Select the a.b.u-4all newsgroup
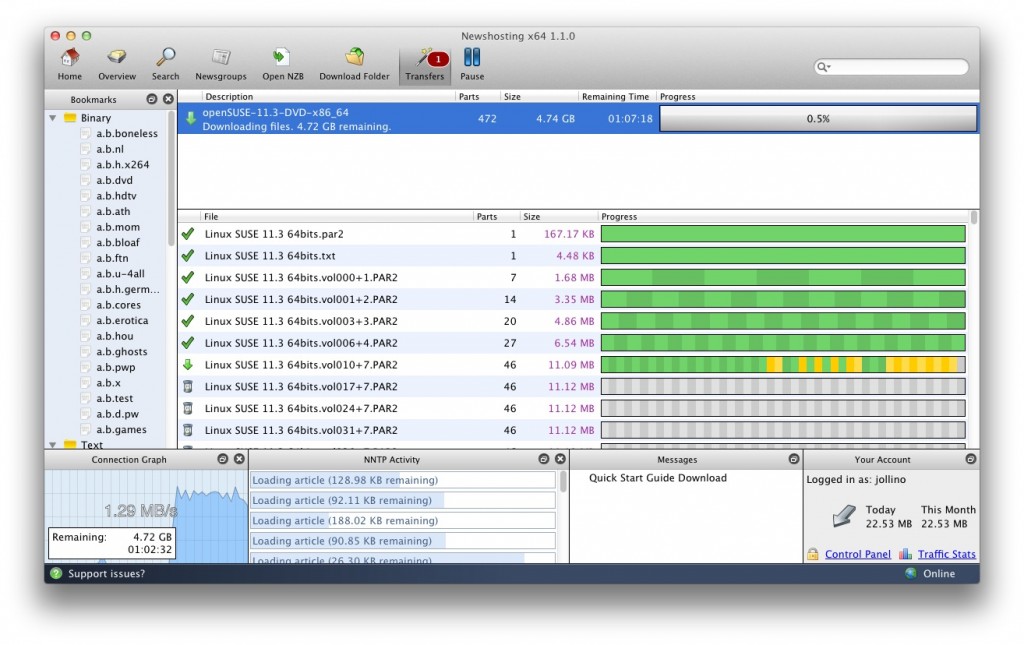 click(120, 274)
